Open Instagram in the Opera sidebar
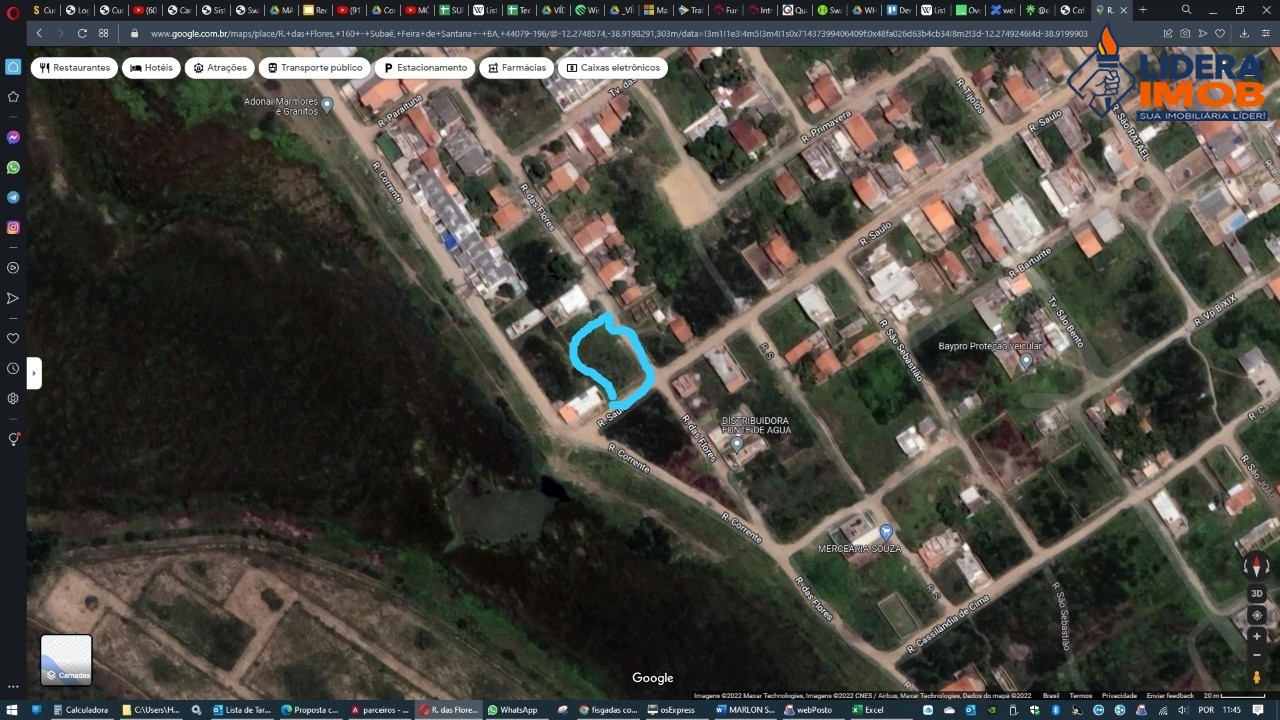The height and width of the screenshot is (720, 1280). 13,227
